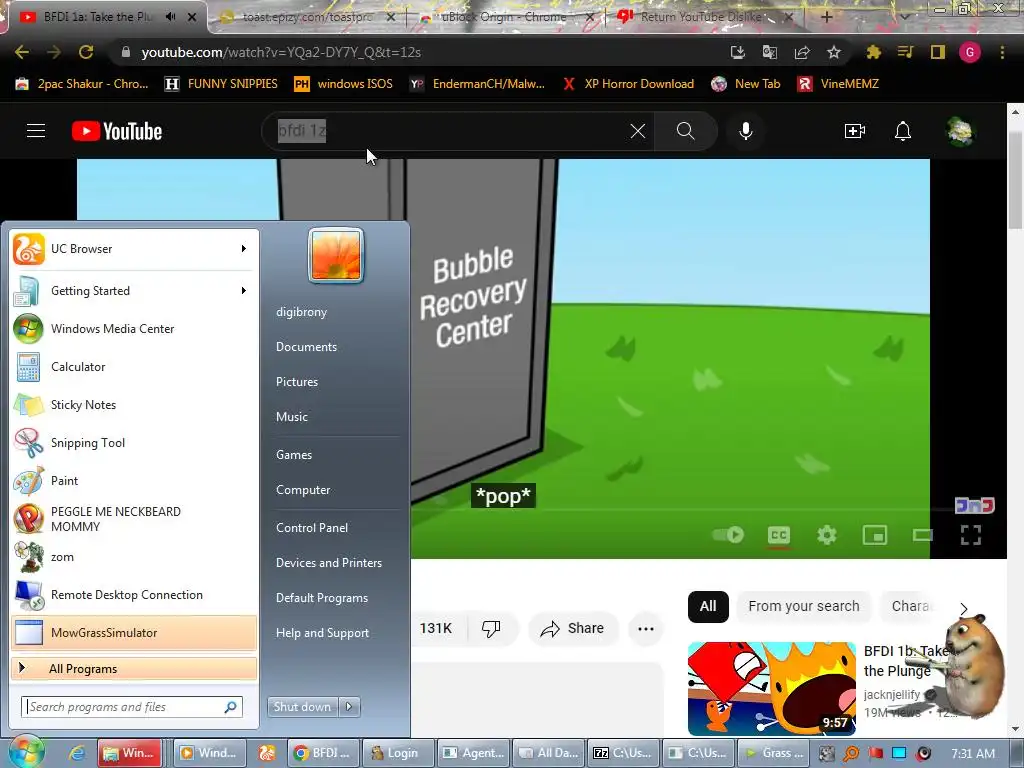Viewport: 1024px width, 768px height.
Task: Click the Start menu search field
Action: 133,707
